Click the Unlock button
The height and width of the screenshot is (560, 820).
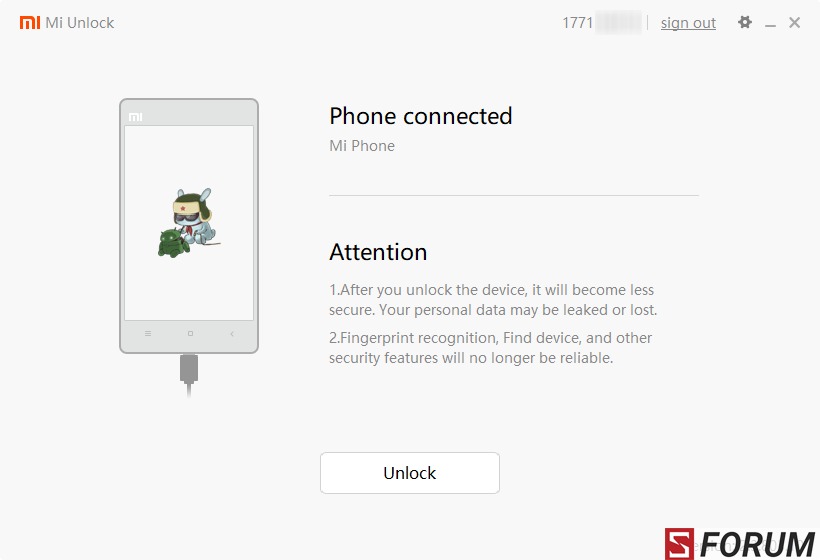(410, 473)
